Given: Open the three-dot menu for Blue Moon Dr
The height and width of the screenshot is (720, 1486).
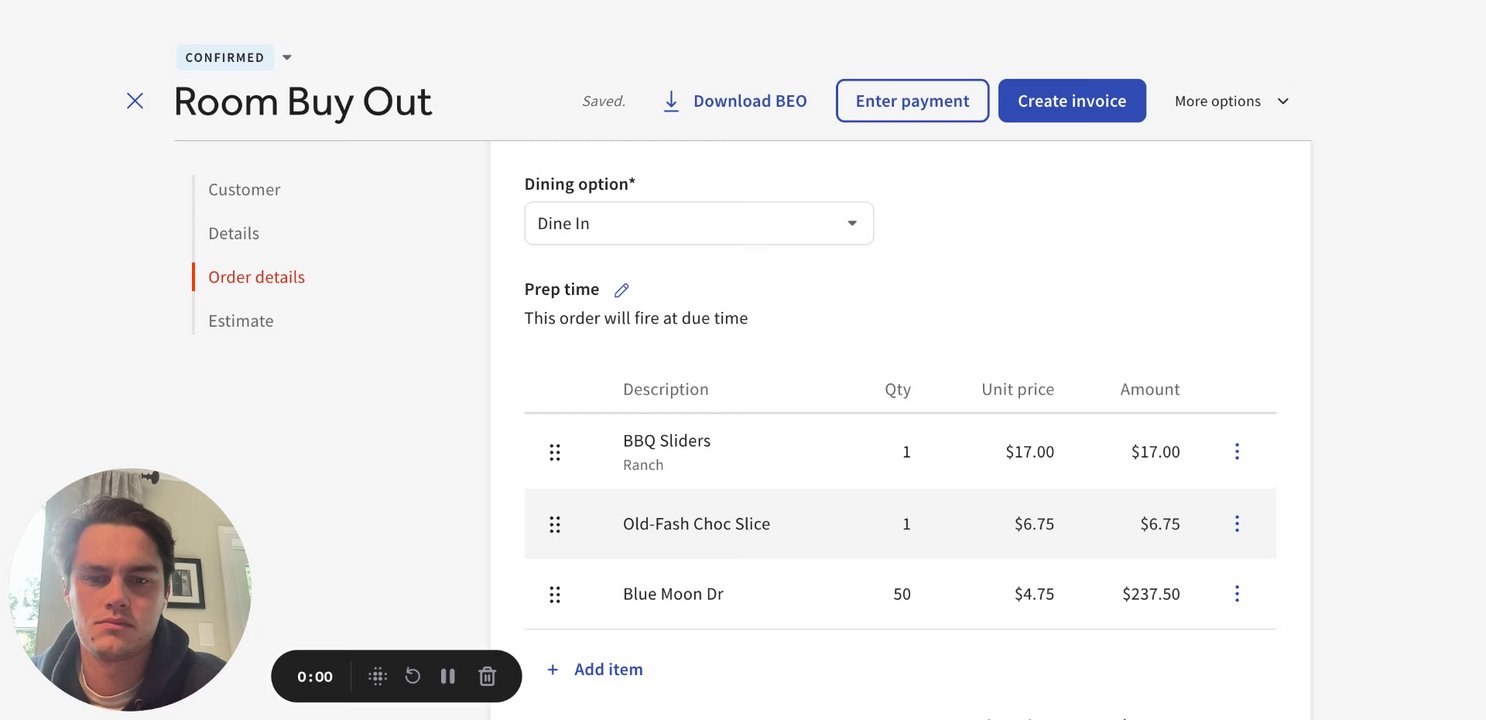Looking at the screenshot, I should click(1237, 594).
